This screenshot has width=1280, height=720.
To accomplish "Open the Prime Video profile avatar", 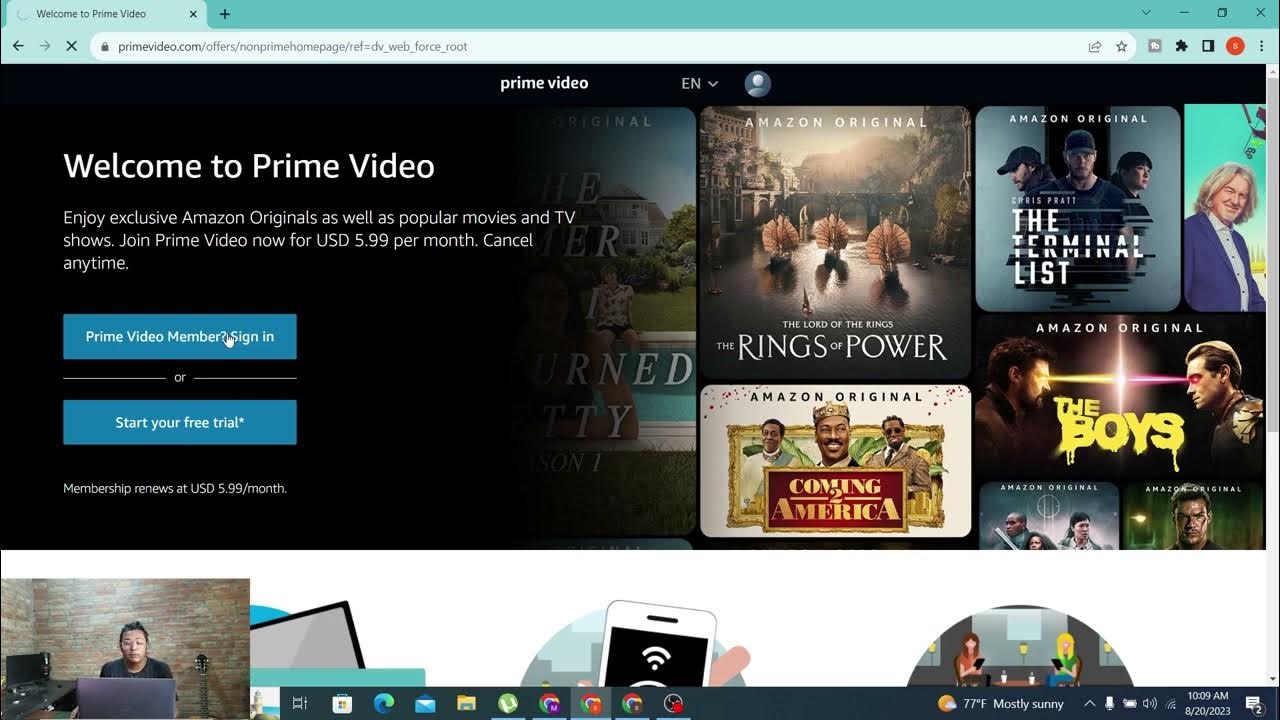I will point(758,84).
